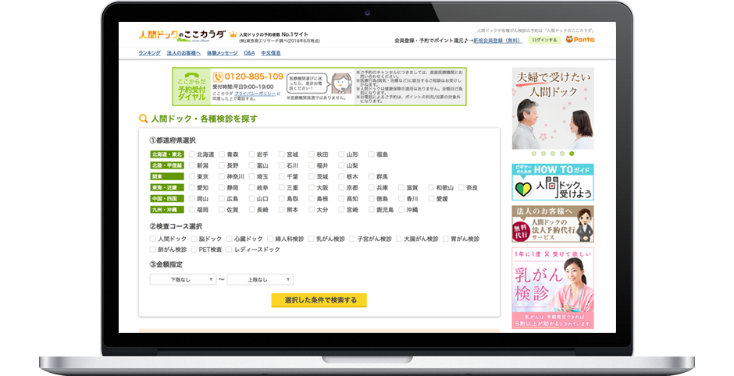Click the magnifier icon beside 人間ドック・各種検診を探す
Viewport: 734px width, 376px height.
[143, 119]
